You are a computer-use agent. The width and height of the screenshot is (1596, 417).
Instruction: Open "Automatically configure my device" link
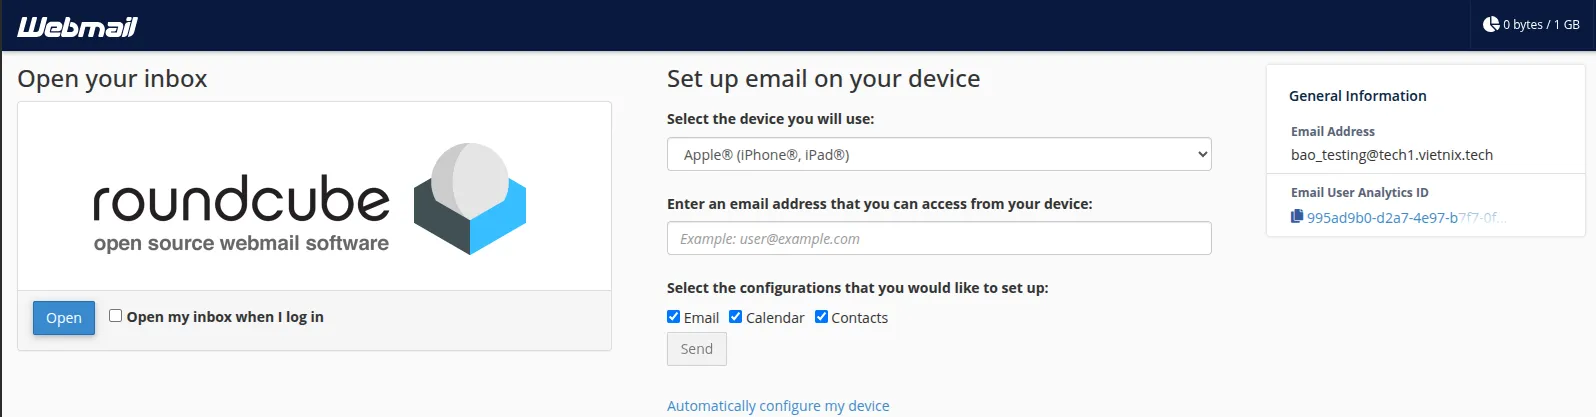click(x=777, y=406)
